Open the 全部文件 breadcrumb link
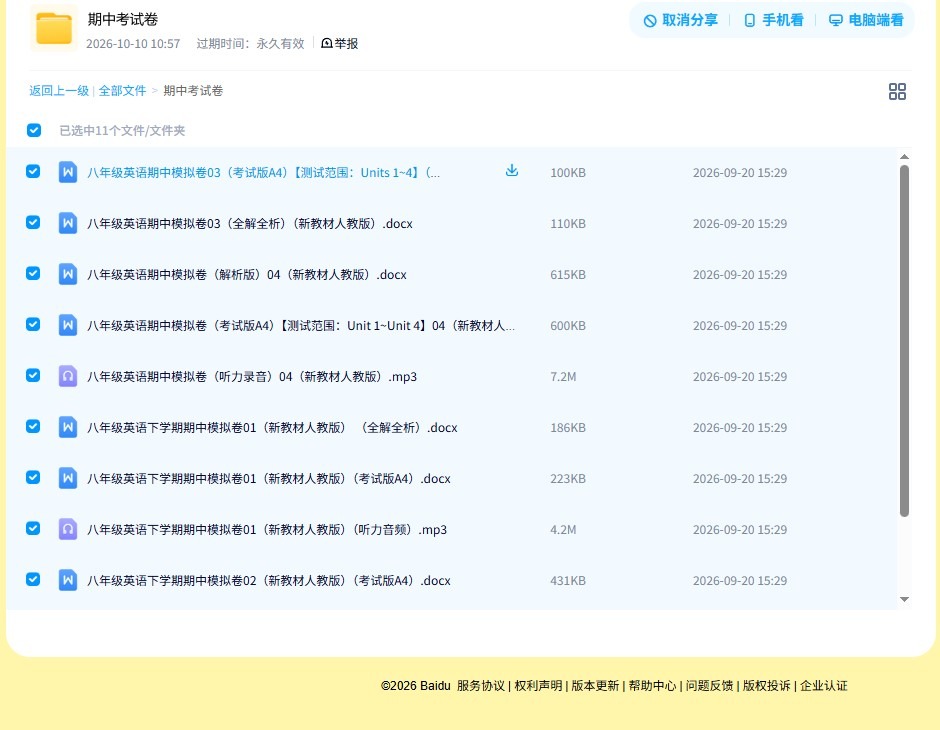 [122, 91]
